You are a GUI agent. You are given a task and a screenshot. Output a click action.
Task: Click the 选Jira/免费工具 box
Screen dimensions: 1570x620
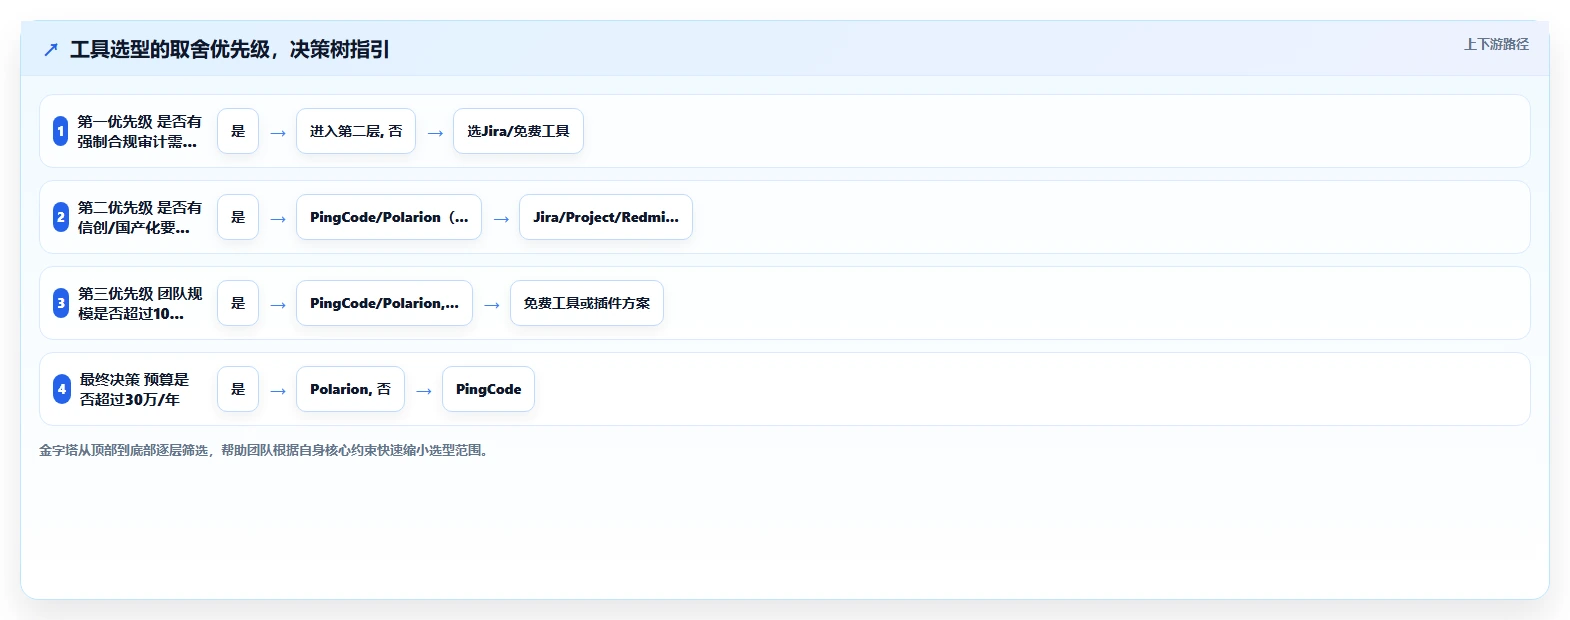518,131
